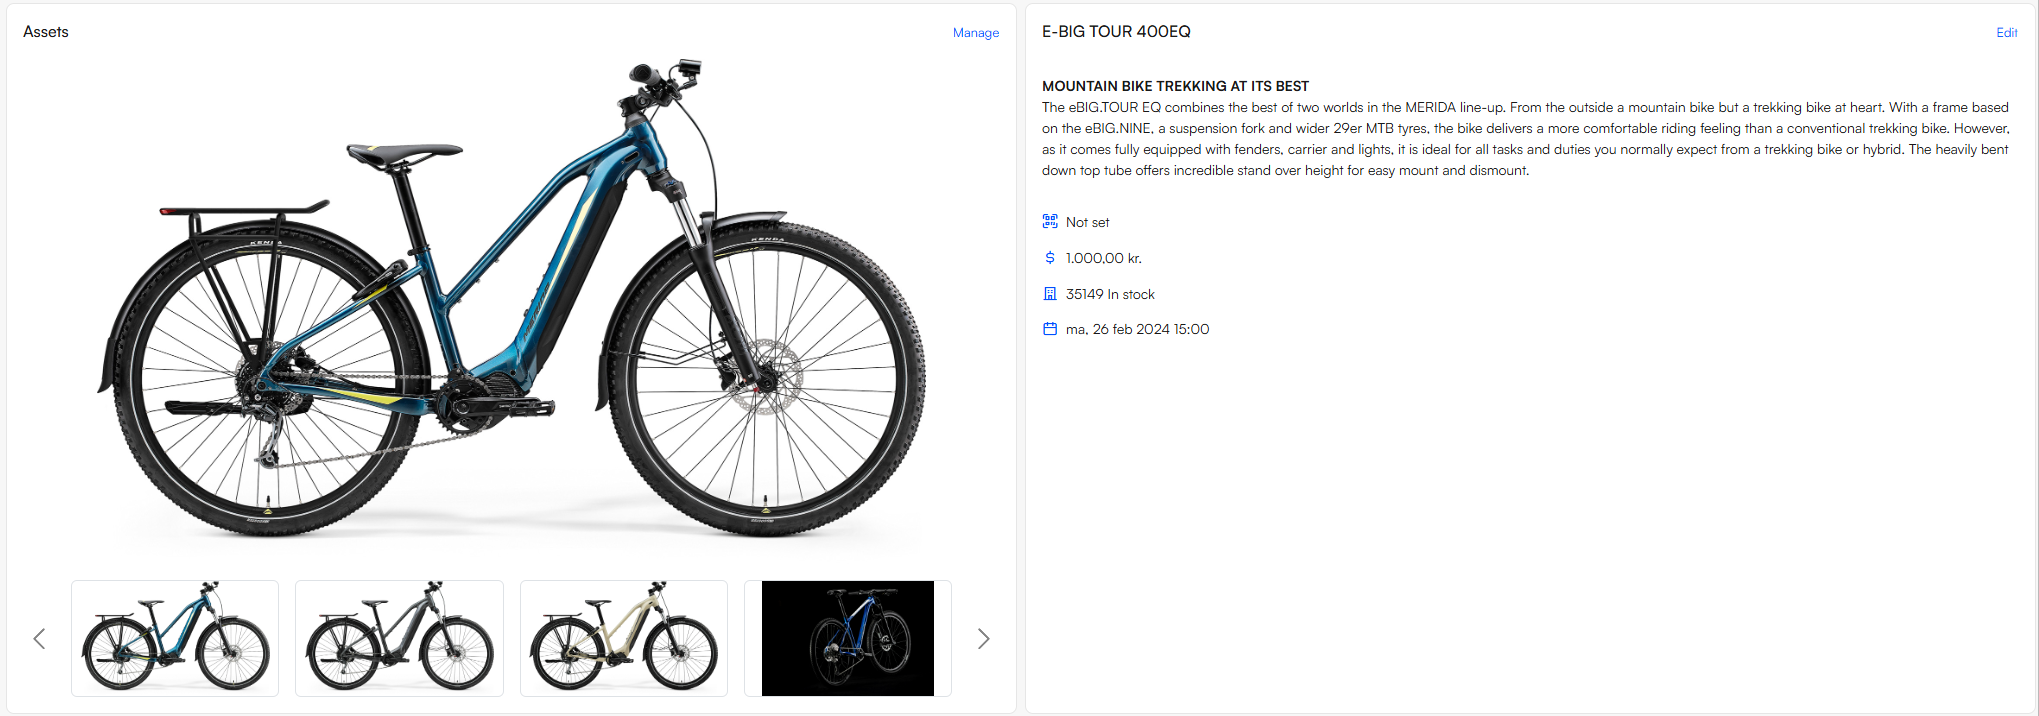Select the beige bike thumbnail

pyautogui.click(x=624, y=638)
